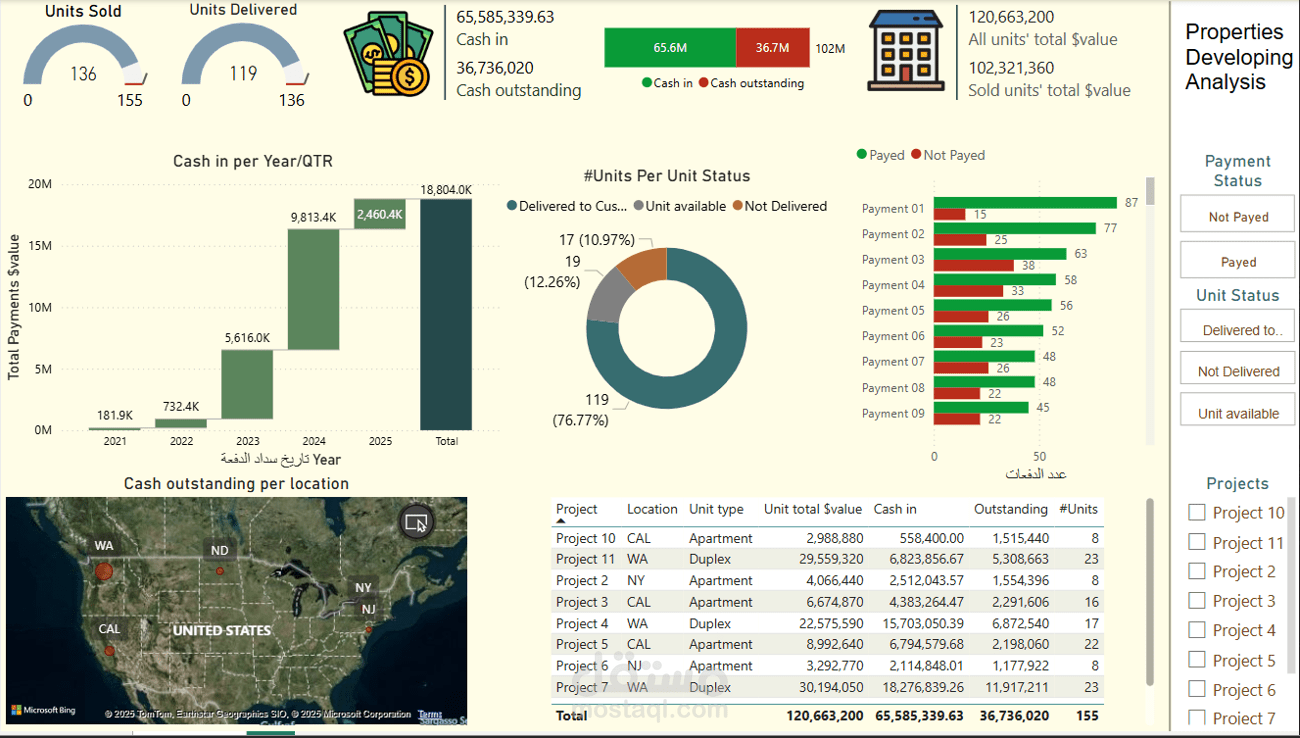
Task: Click the Microsoft Bing logo on map
Action: [x=42, y=710]
